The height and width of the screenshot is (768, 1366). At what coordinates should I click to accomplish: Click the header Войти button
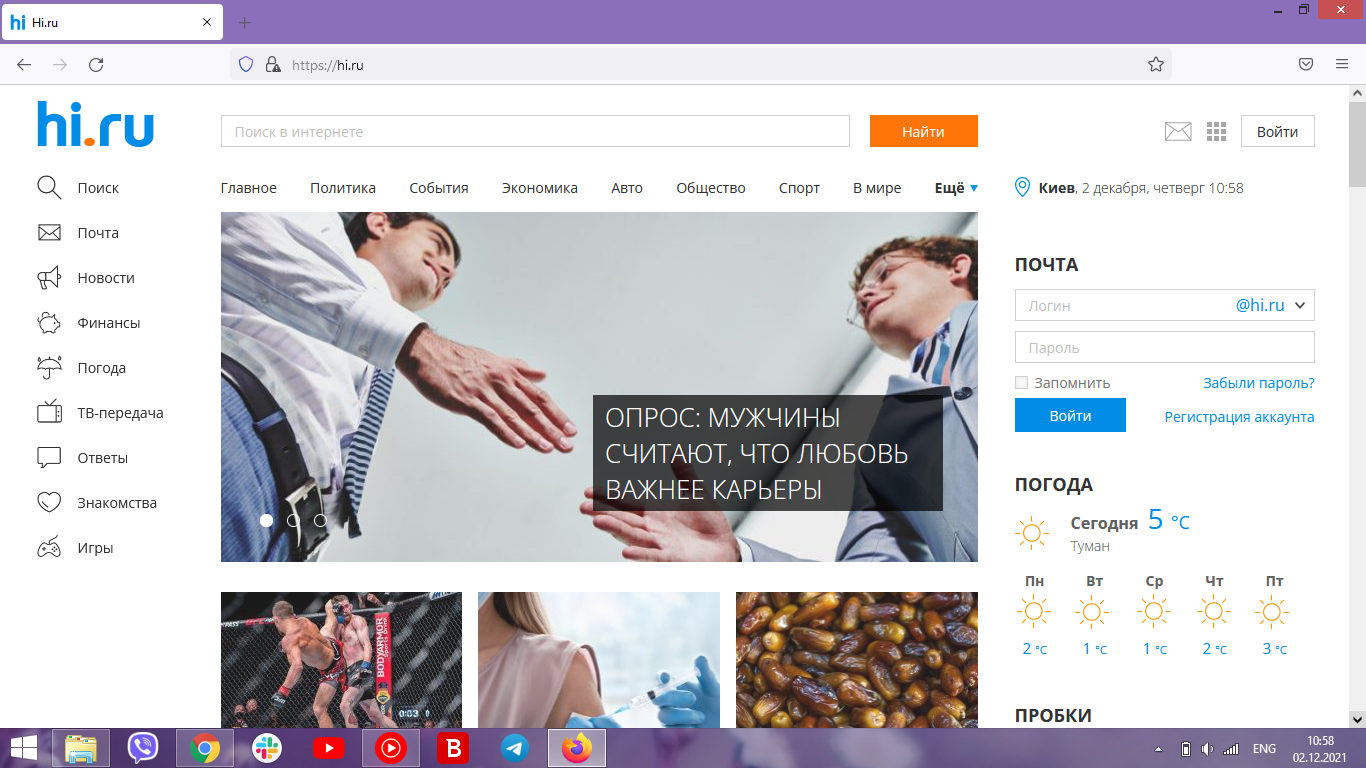click(x=1278, y=131)
